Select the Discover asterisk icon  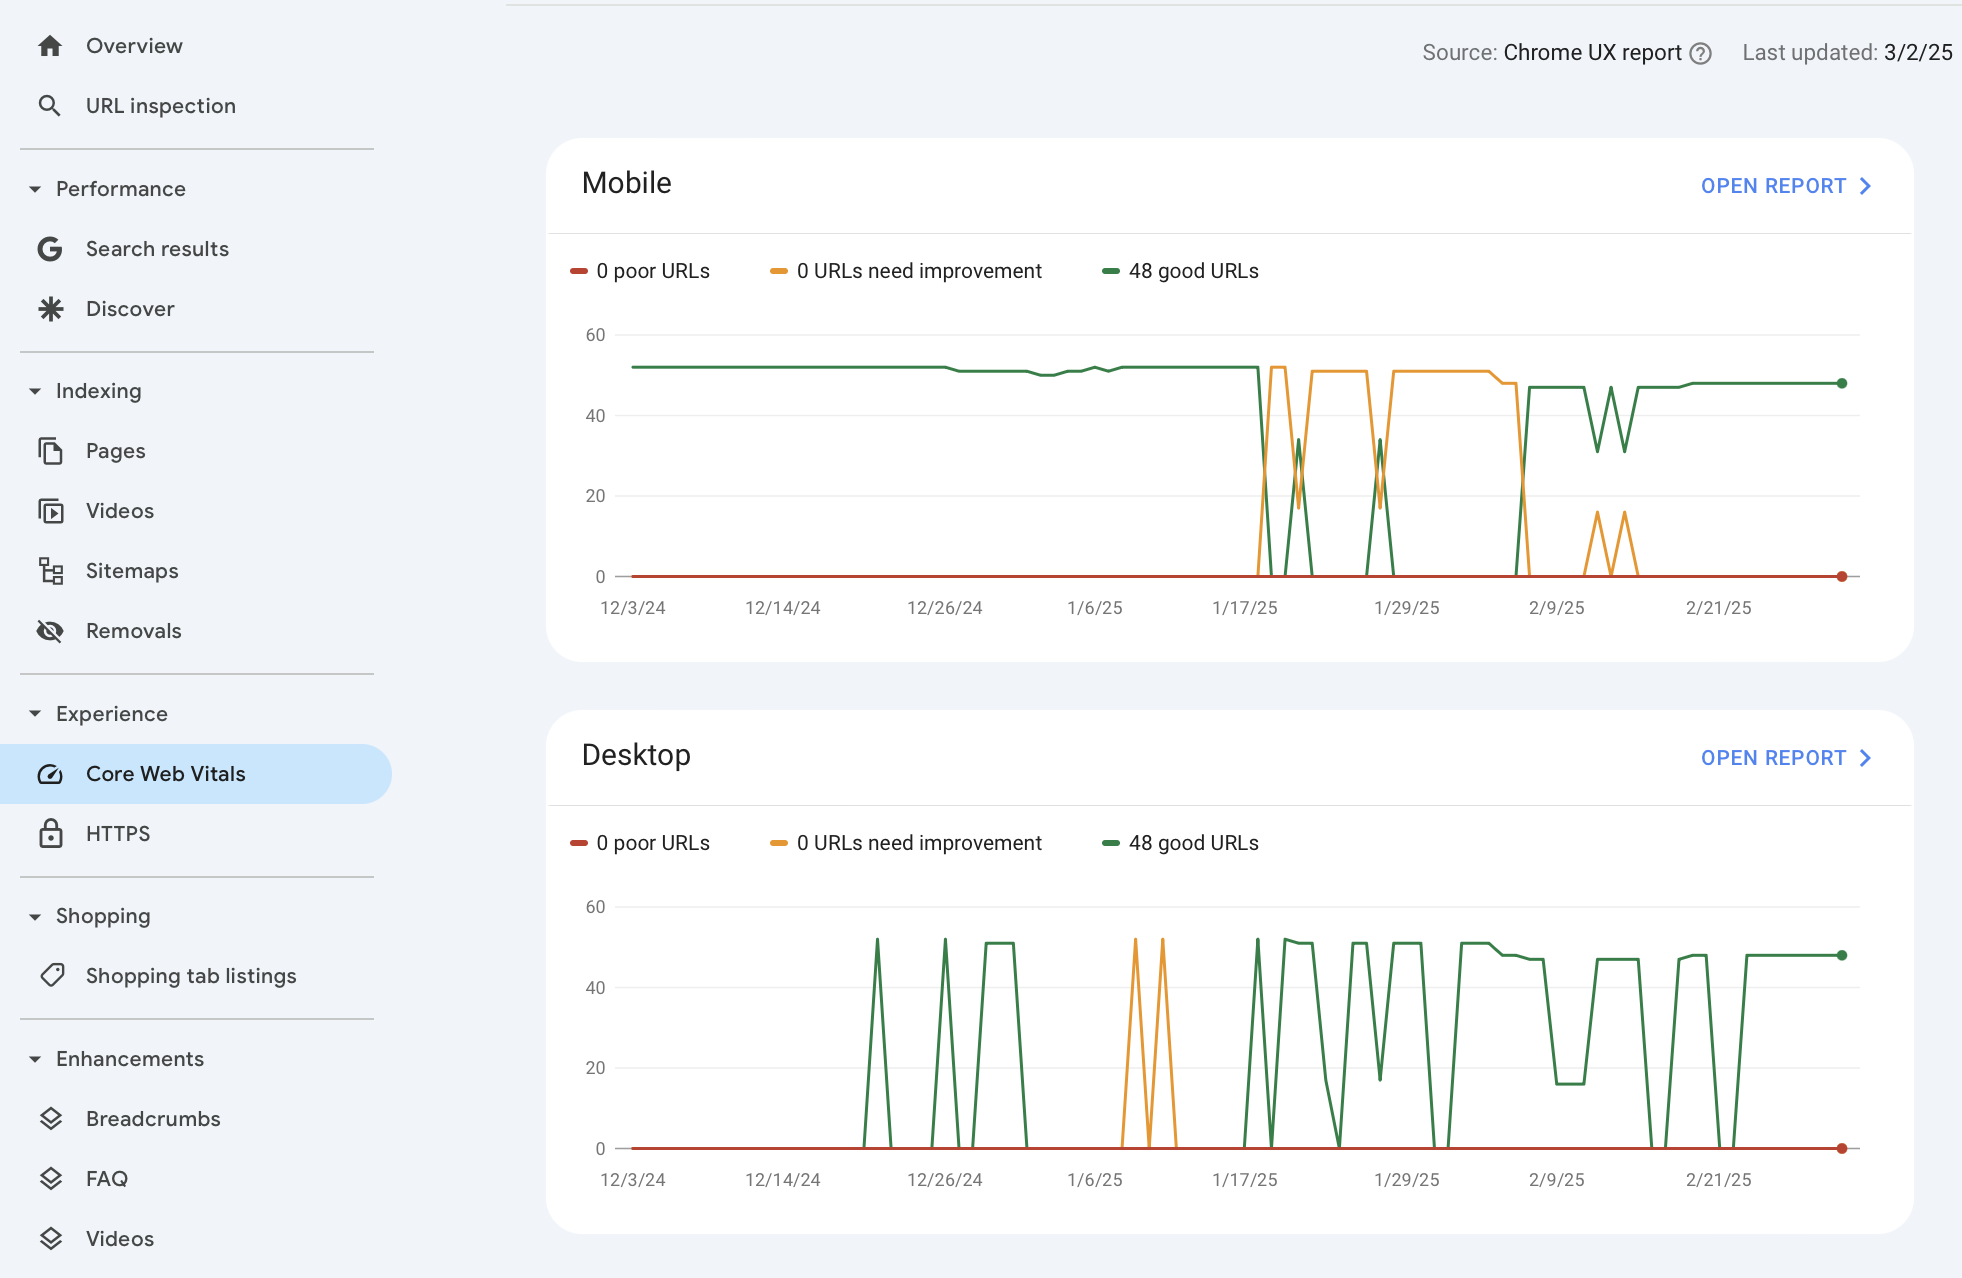point(49,308)
